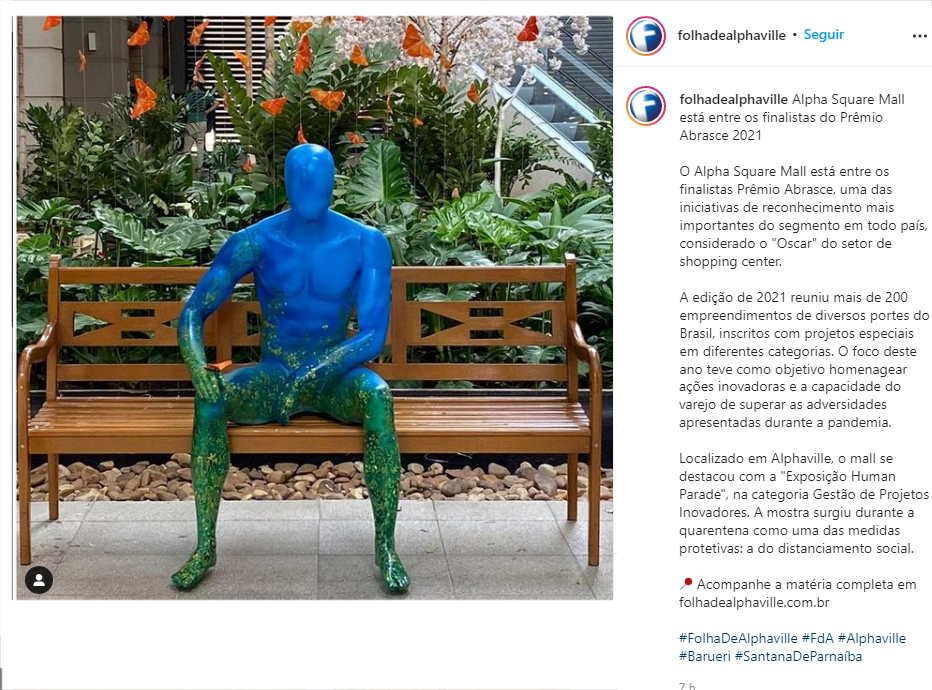Click the blue mannequin photo
Image resolution: width=932 pixels, height=690 pixels.
[314, 308]
